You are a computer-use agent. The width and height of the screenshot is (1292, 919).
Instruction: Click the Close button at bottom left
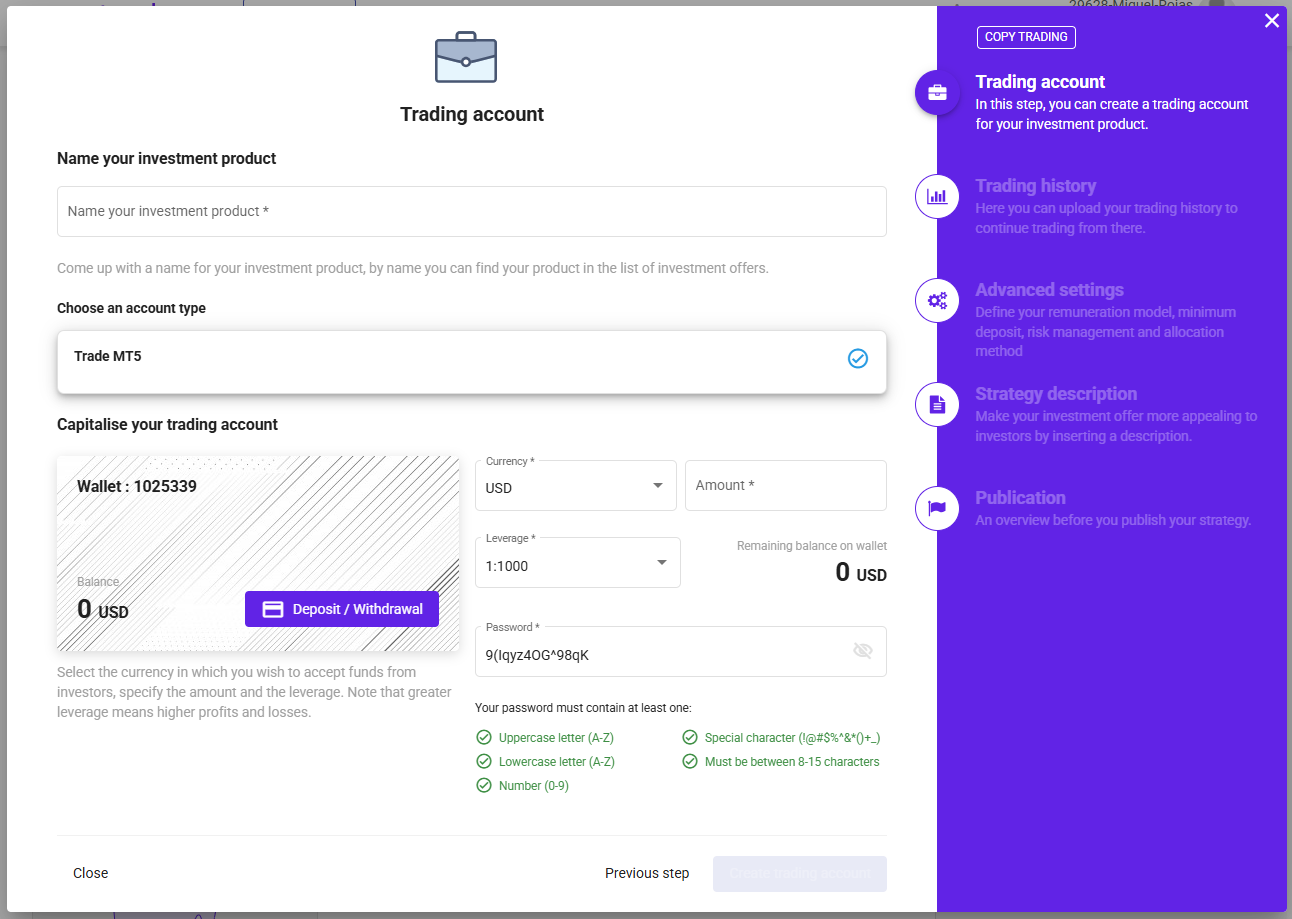[x=91, y=873]
